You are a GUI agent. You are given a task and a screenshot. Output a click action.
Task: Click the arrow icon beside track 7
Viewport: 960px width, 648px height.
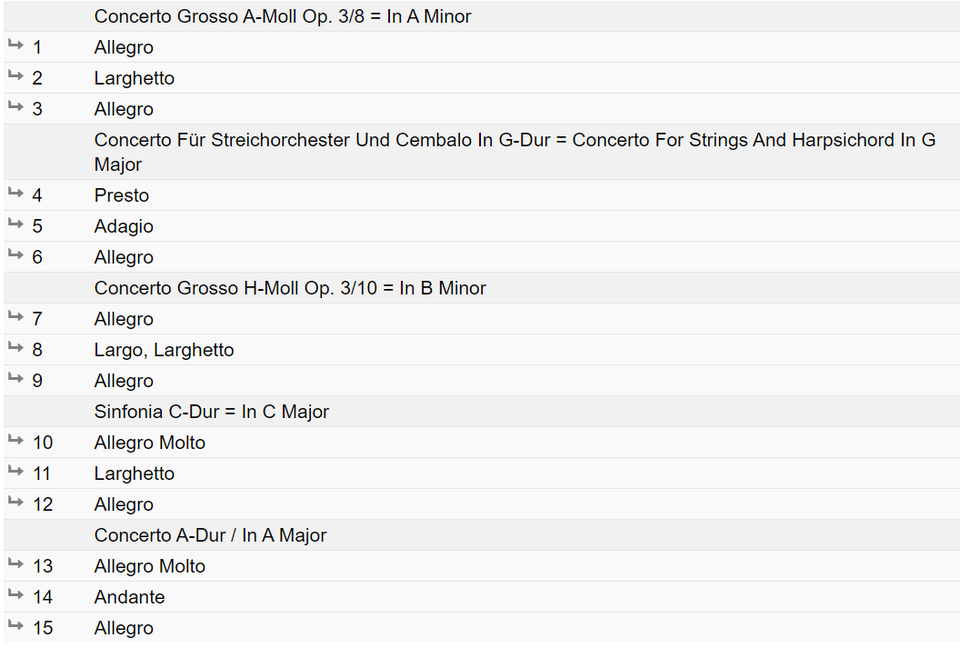click(x=15, y=317)
